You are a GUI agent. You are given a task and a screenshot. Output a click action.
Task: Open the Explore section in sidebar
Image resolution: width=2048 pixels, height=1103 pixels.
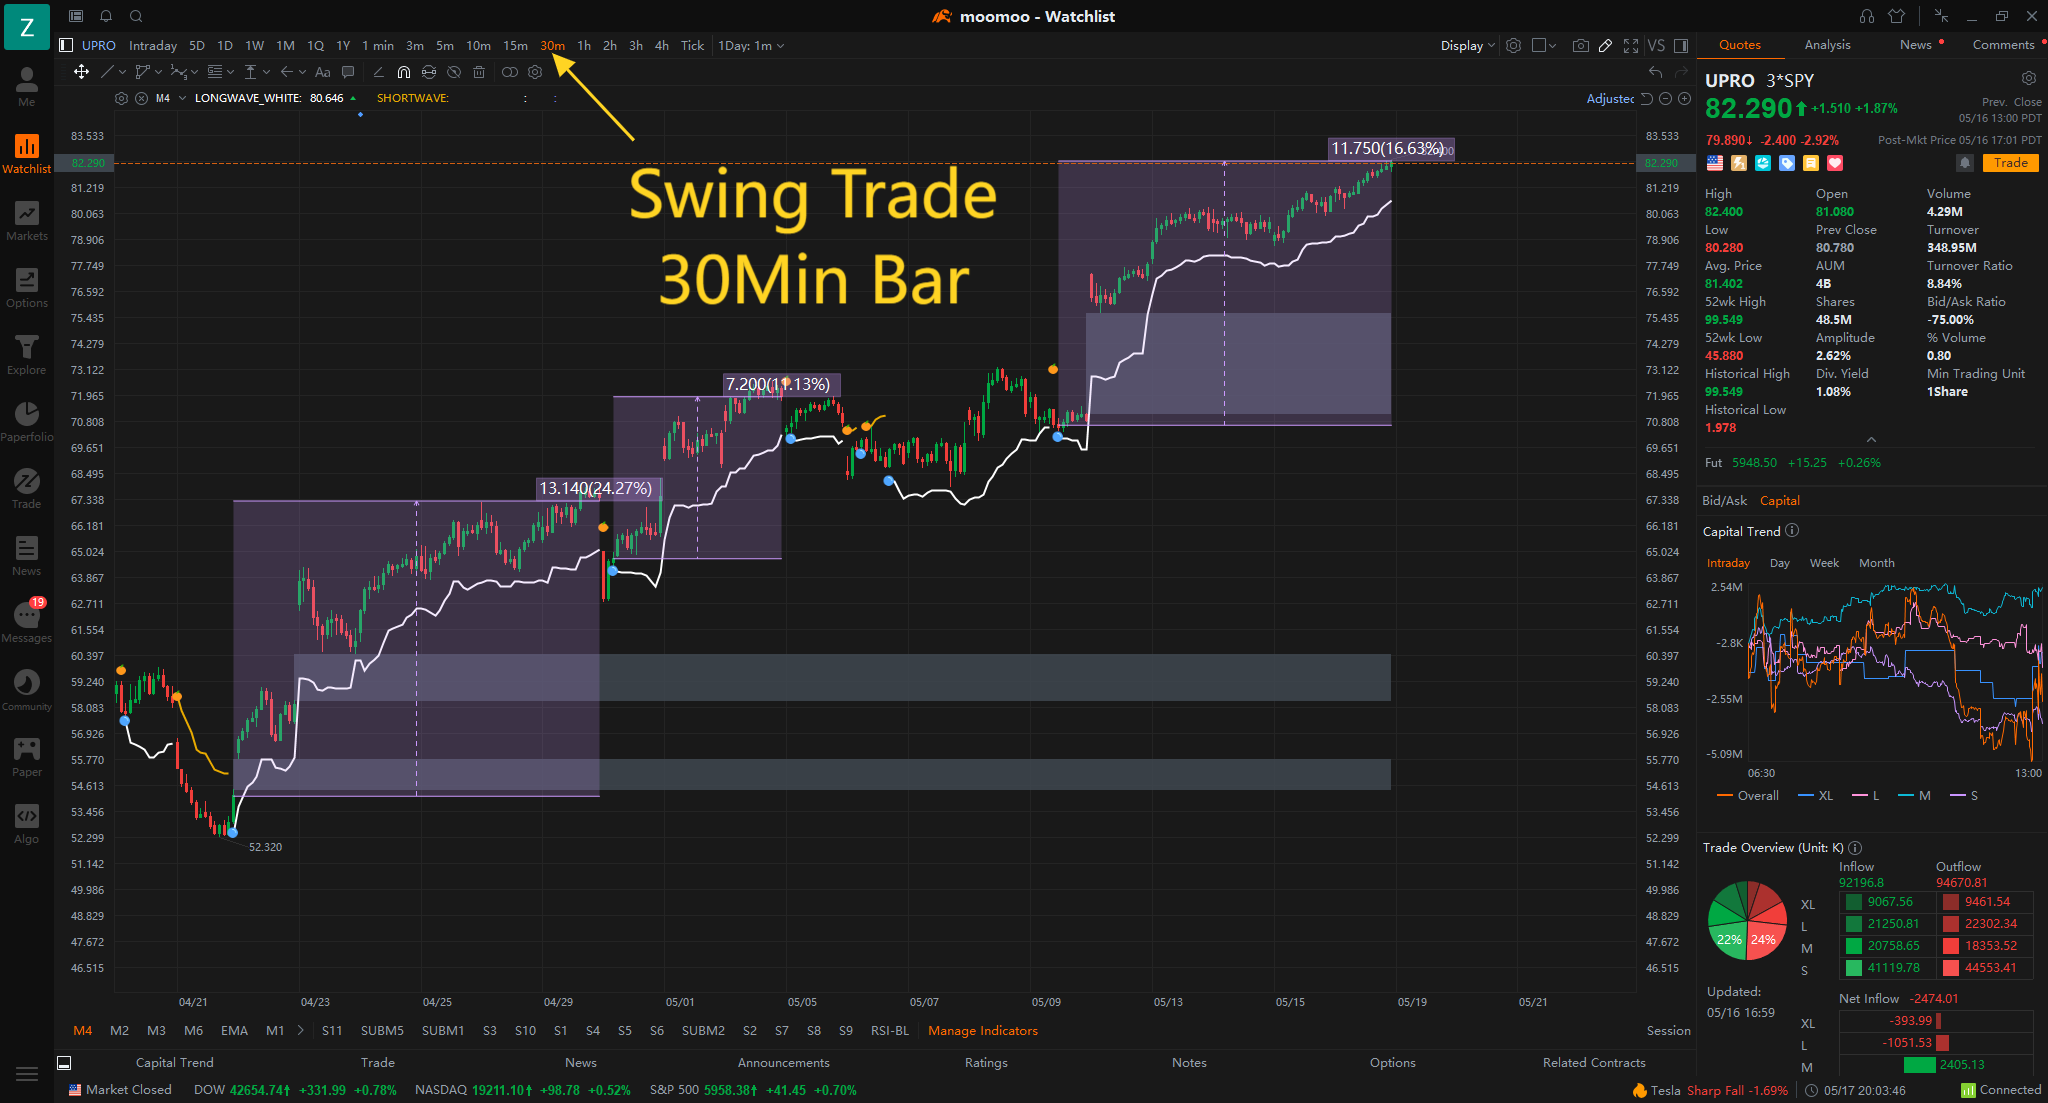tap(27, 355)
